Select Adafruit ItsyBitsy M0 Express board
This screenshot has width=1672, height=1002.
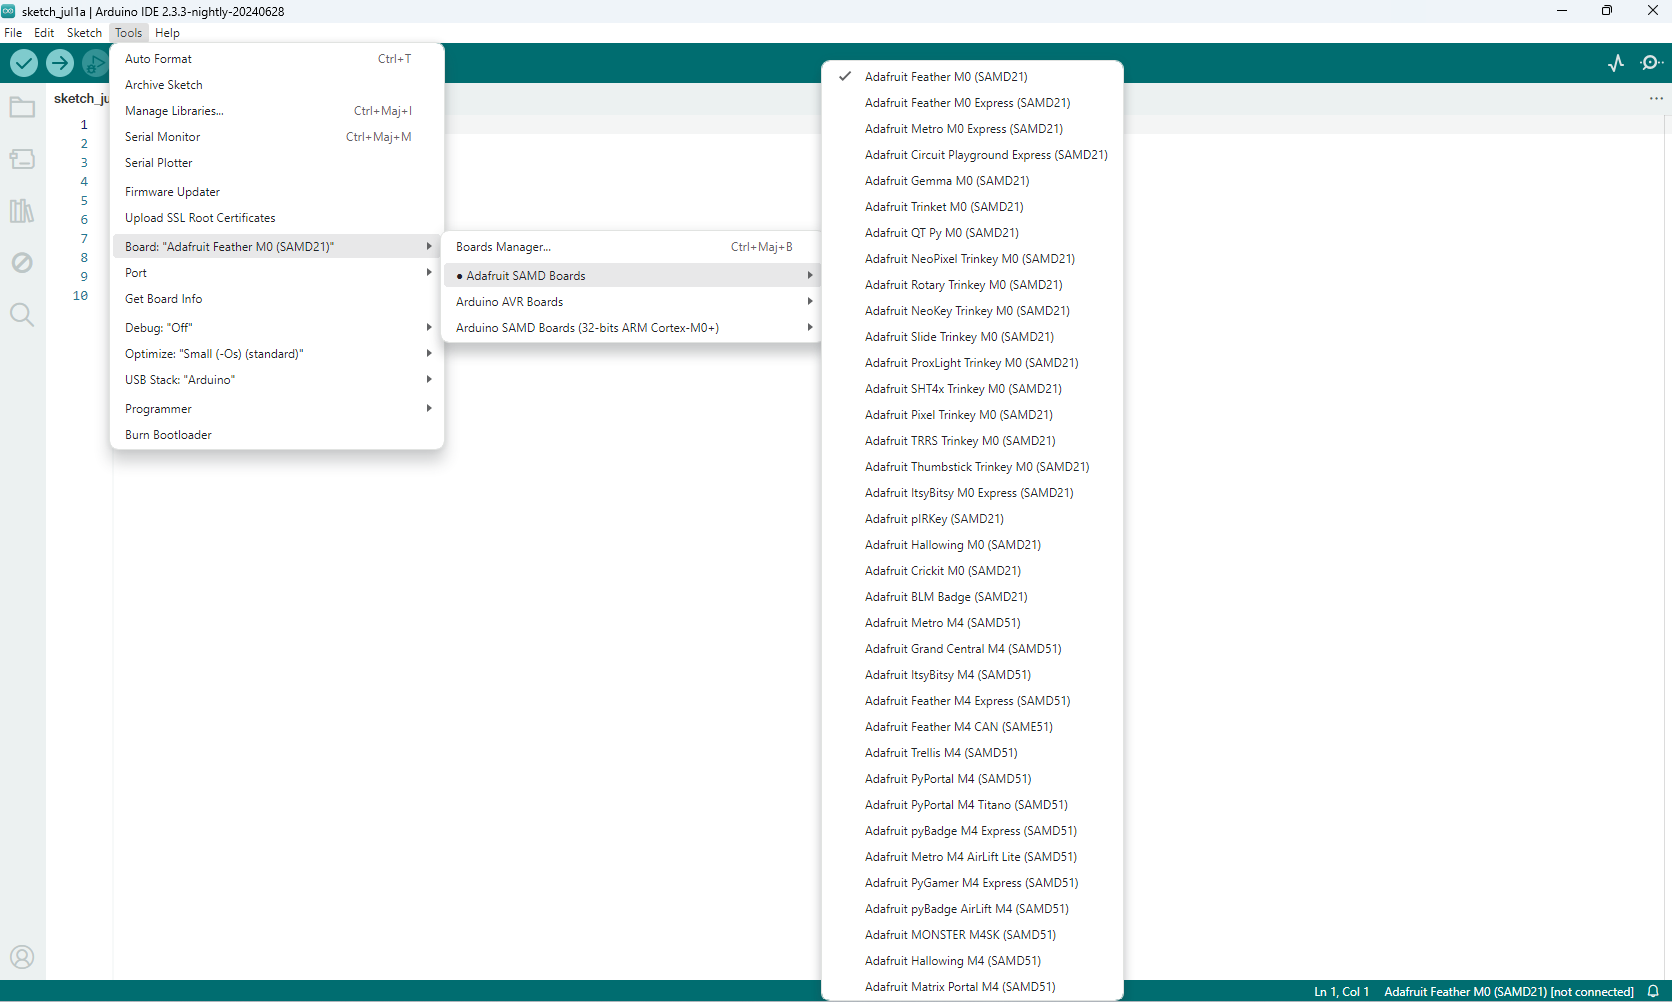(x=972, y=493)
